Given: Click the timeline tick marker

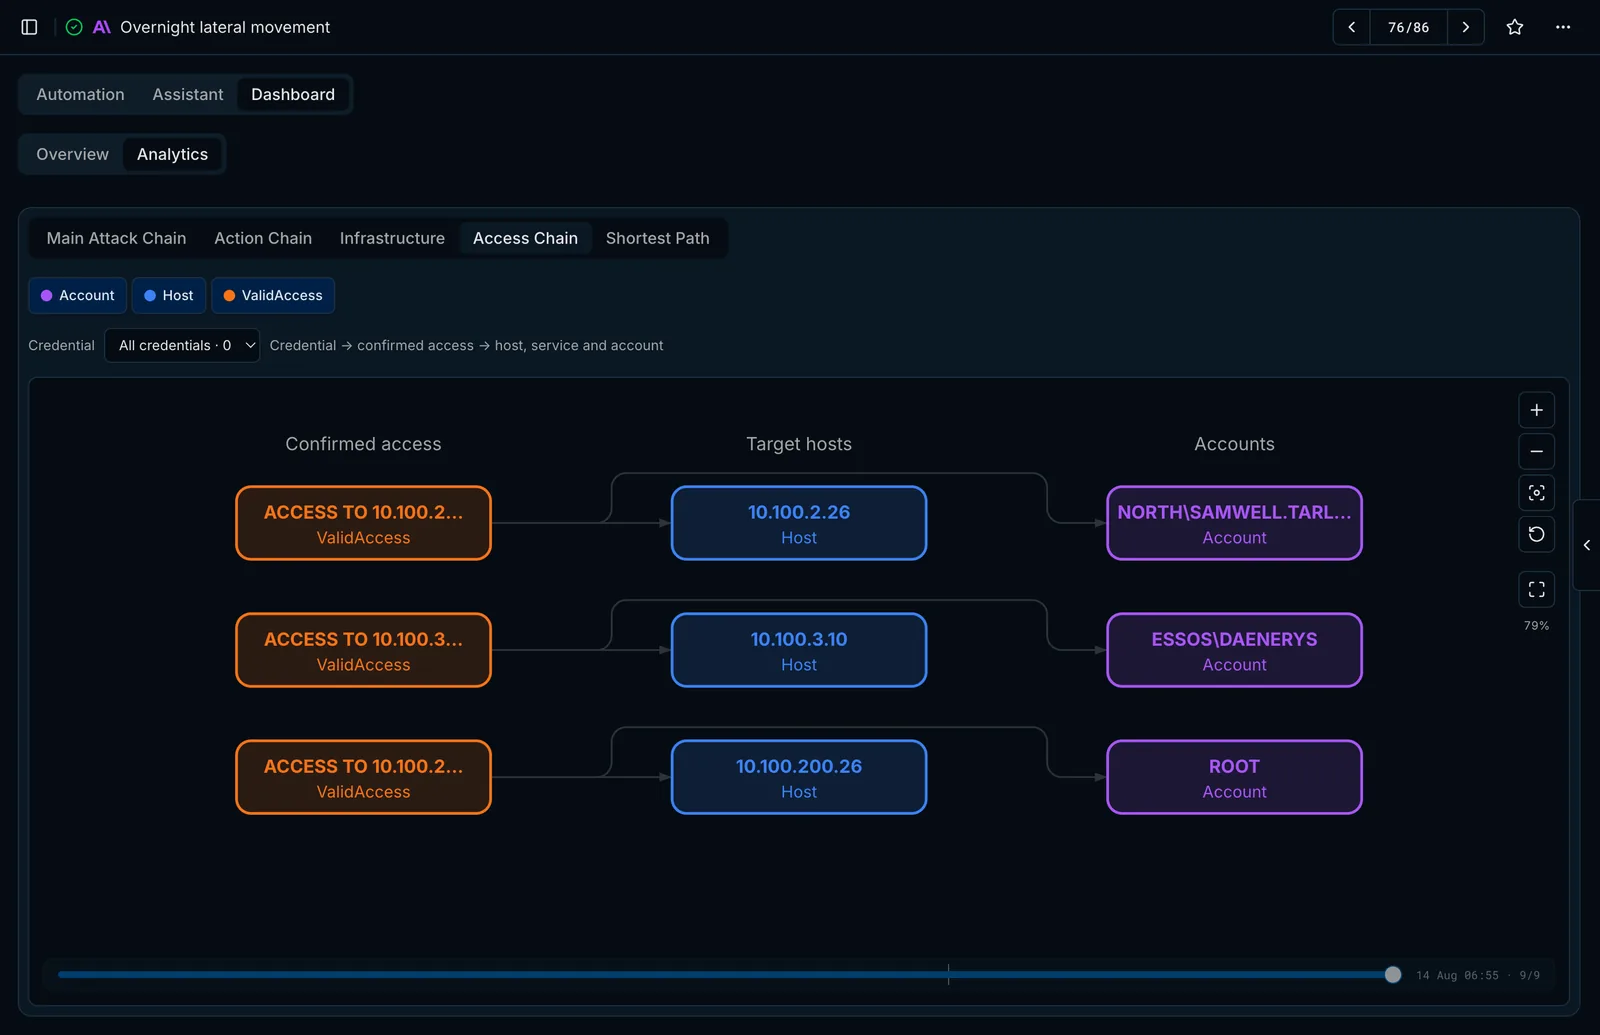Looking at the screenshot, I should [948, 975].
